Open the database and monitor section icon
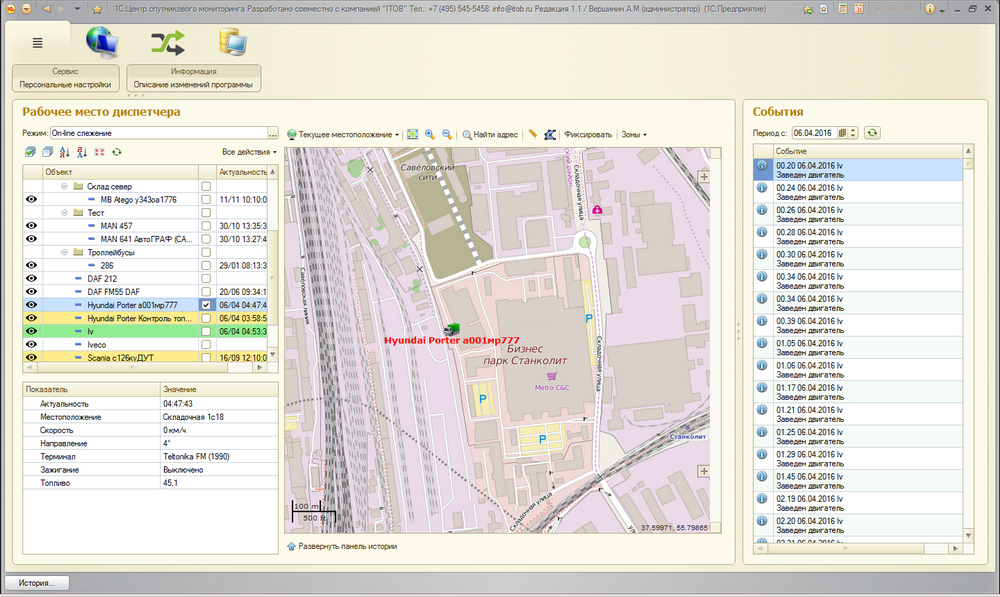Image resolution: width=1000 pixels, height=597 pixels. coord(232,42)
